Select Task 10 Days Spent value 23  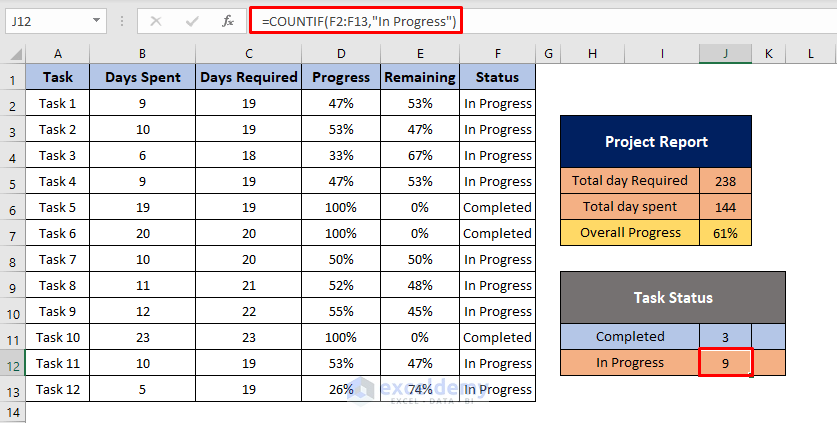(143, 338)
